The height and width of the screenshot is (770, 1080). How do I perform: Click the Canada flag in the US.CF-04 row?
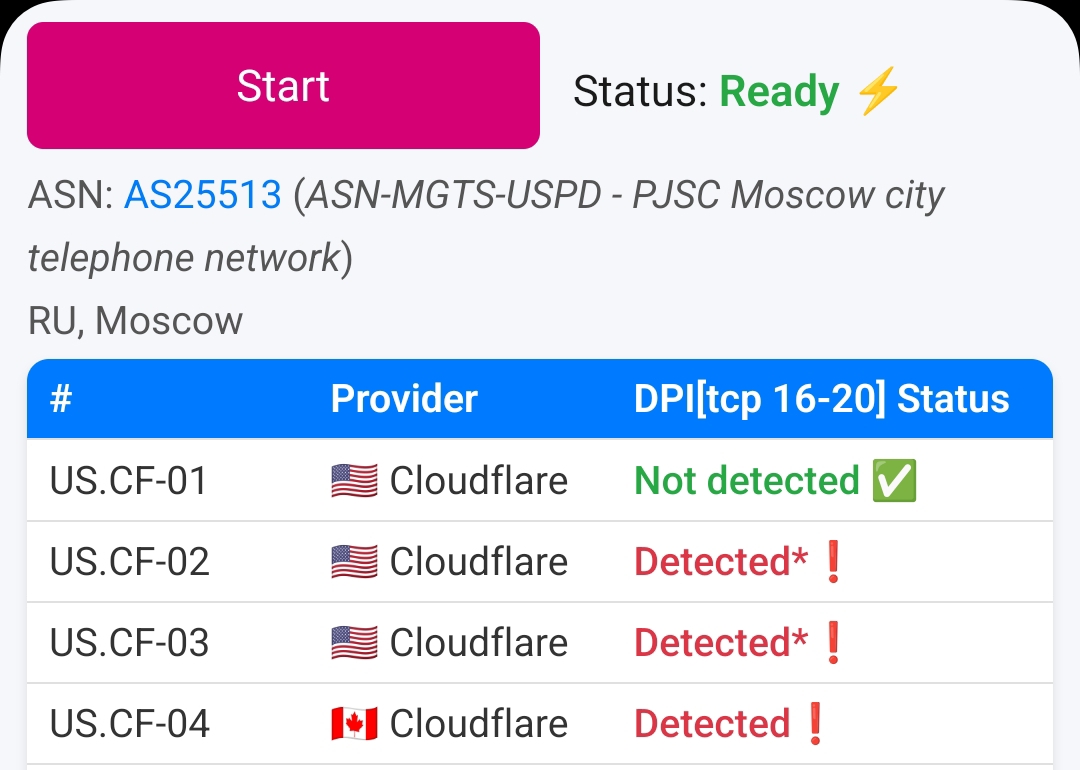tap(354, 724)
